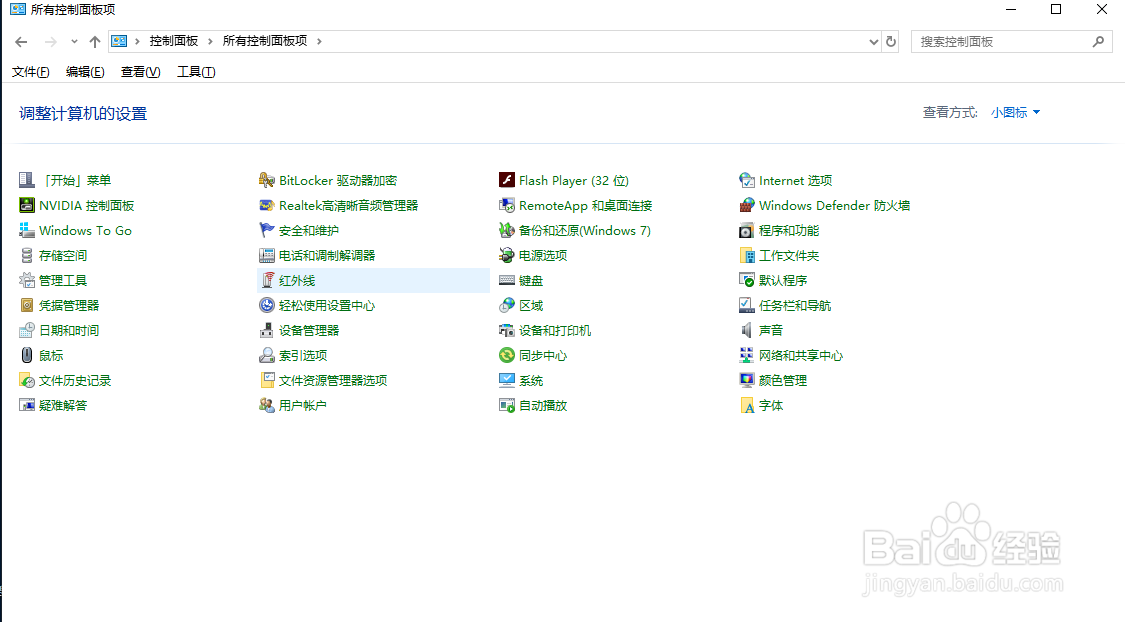Open 工作文件夹 link
Image resolution: width=1125 pixels, height=622 pixels.
(x=789, y=255)
